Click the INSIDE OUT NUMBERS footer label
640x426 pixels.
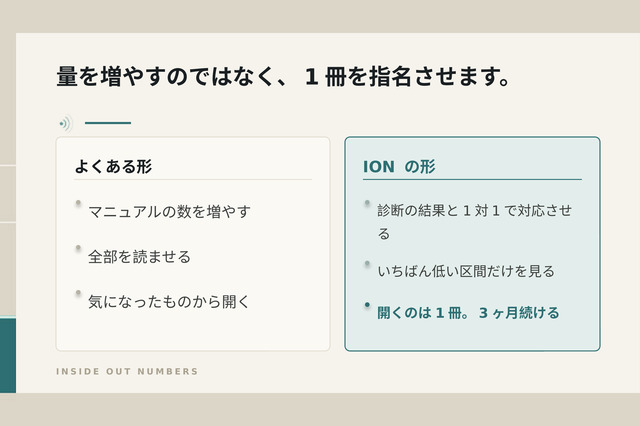click(x=127, y=371)
